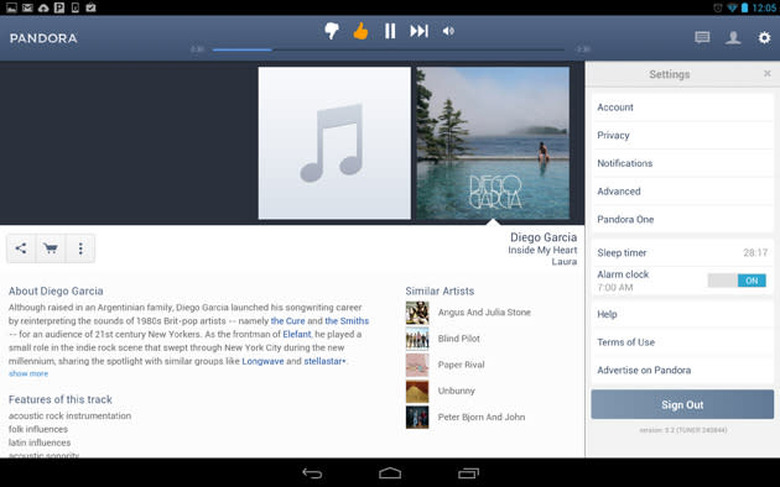Open the settings gear icon
The width and height of the screenshot is (780, 487).
pos(764,38)
